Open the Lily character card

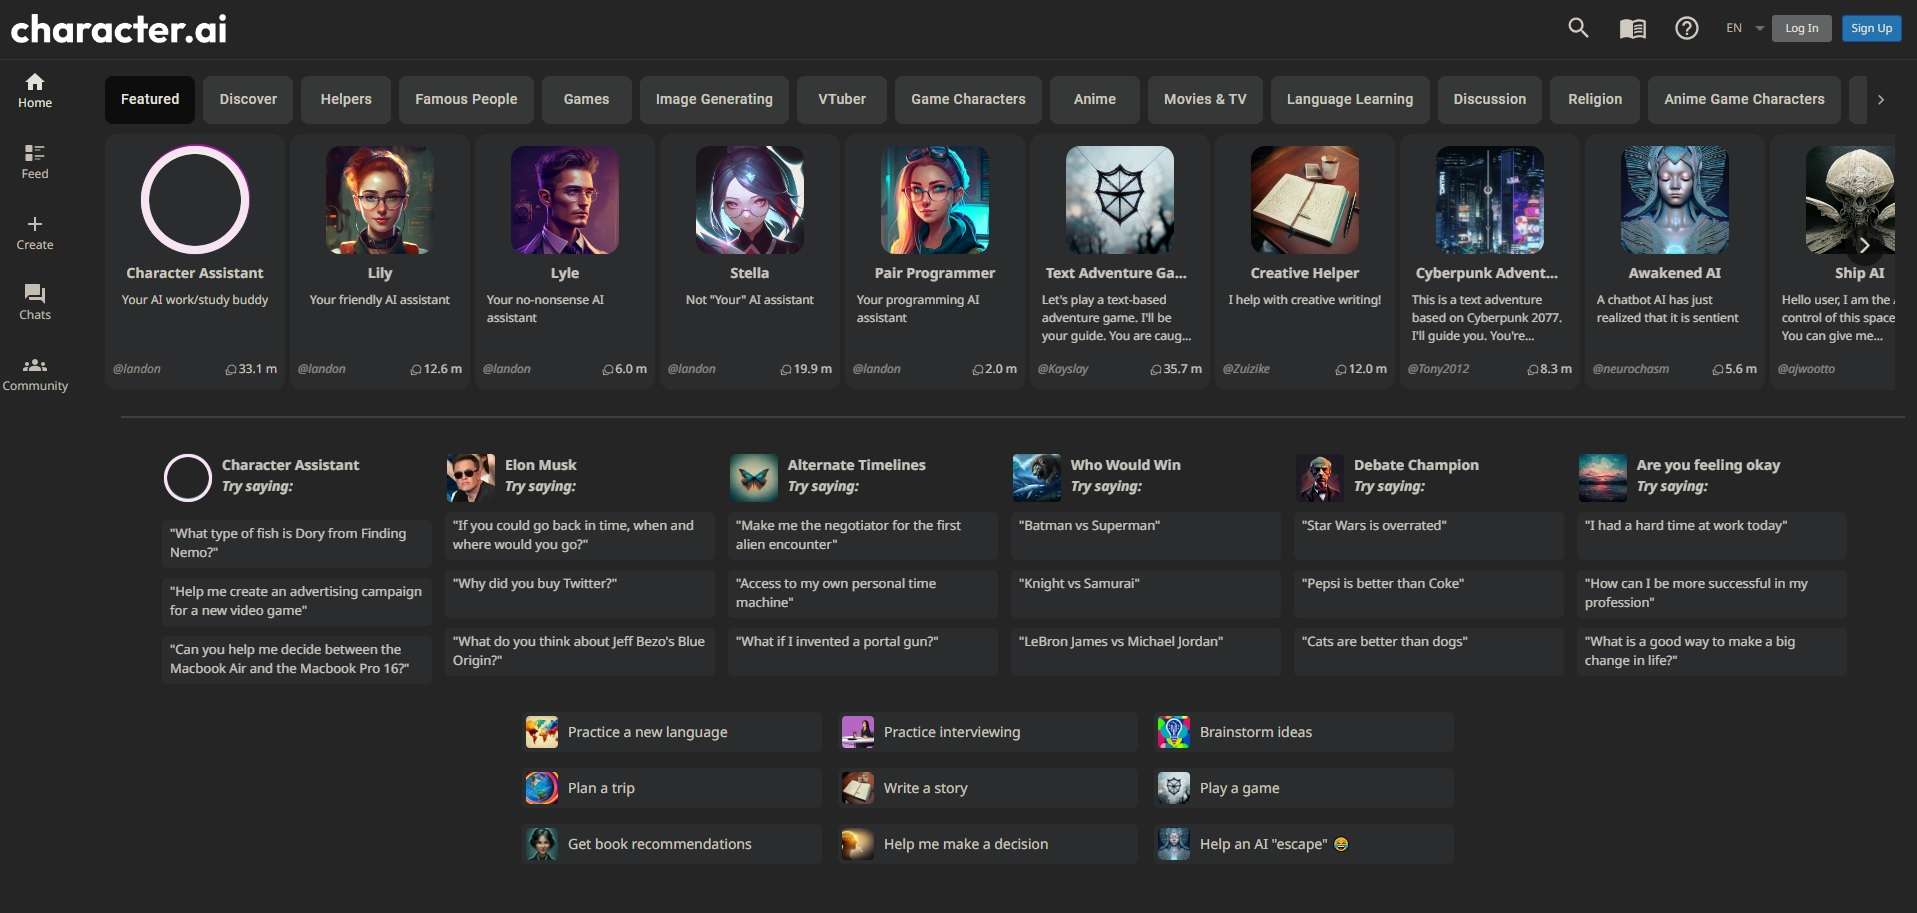coord(380,262)
